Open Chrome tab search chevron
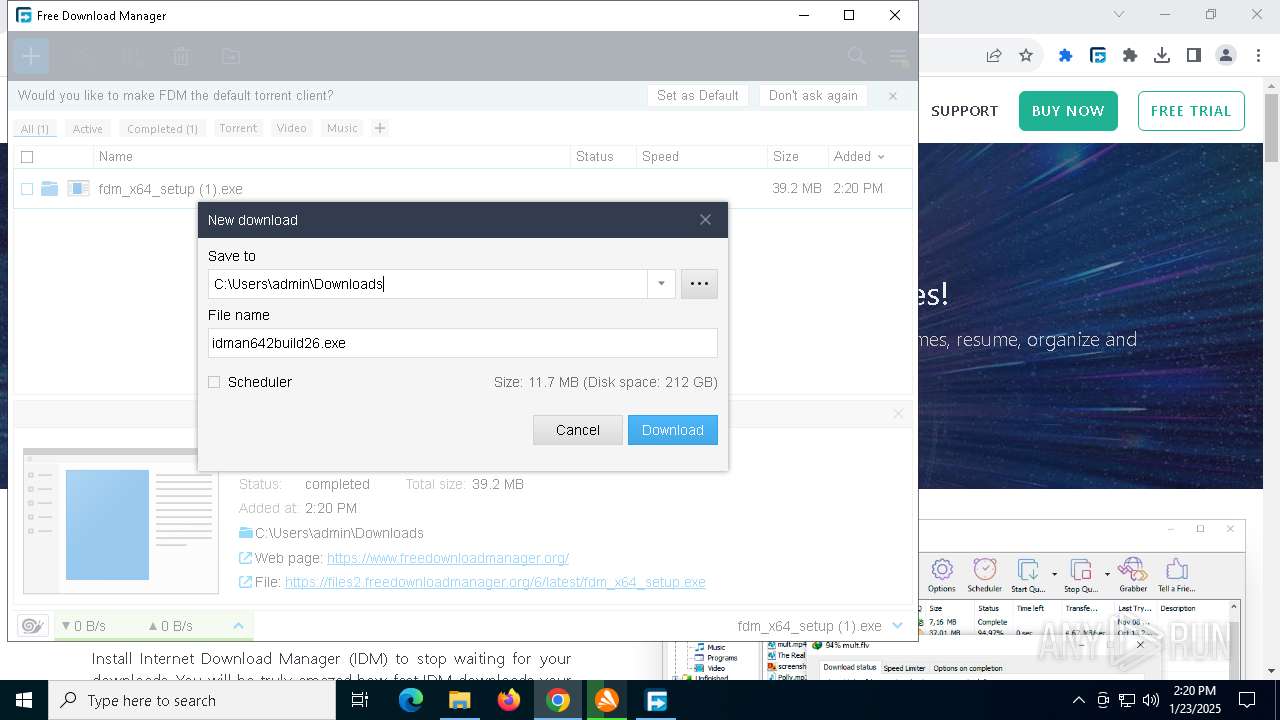Screen dimensions: 1280x720 pyautogui.click(x=1119, y=14)
